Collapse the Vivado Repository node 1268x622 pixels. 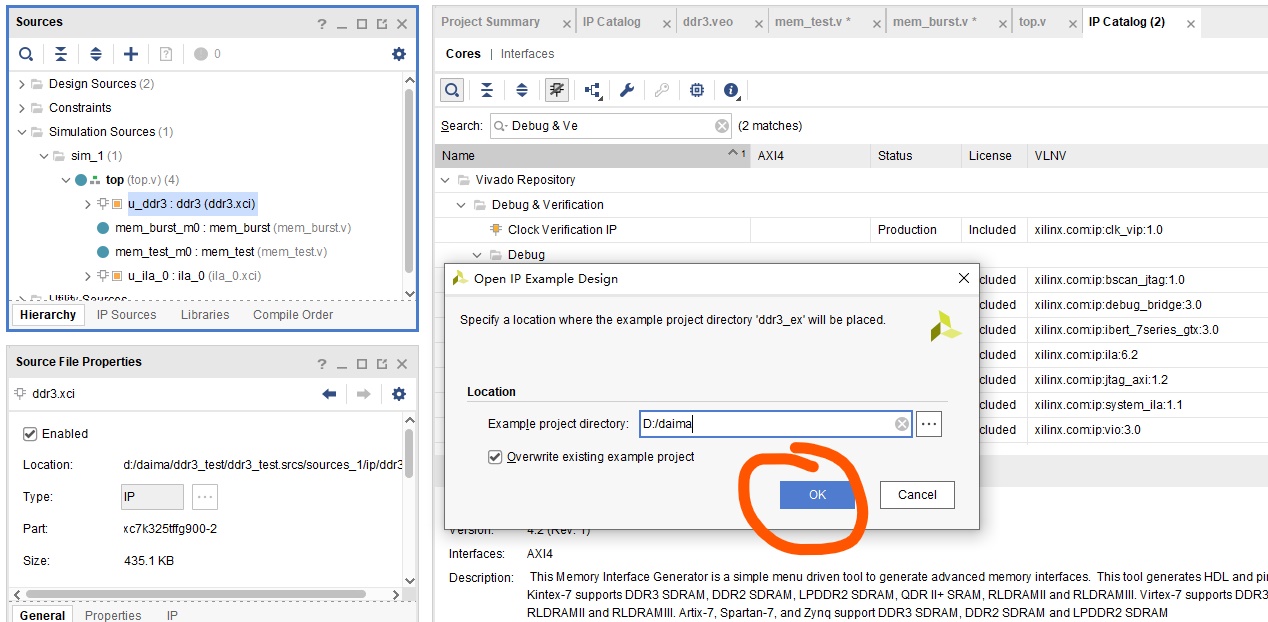click(445, 180)
